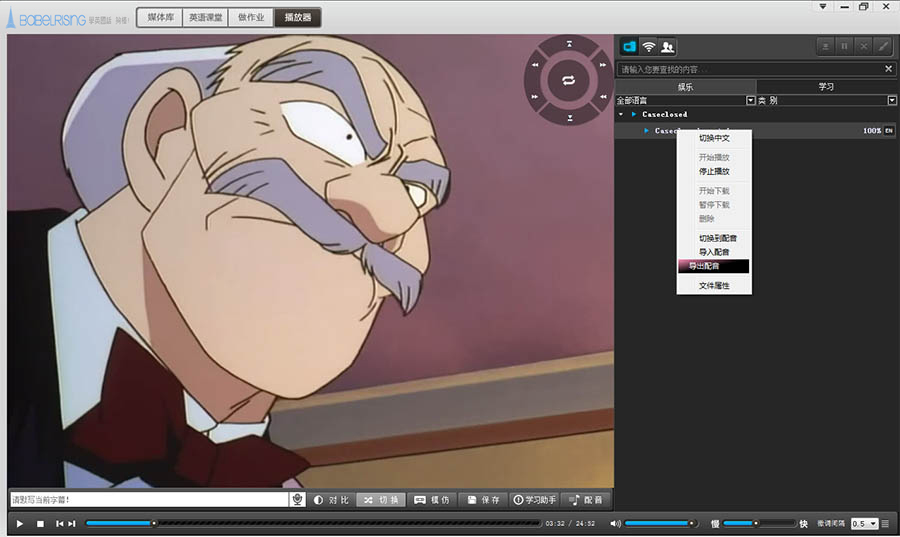Click the brush clean button in the panel toolbar
The height and width of the screenshot is (537, 900).
[883, 46]
